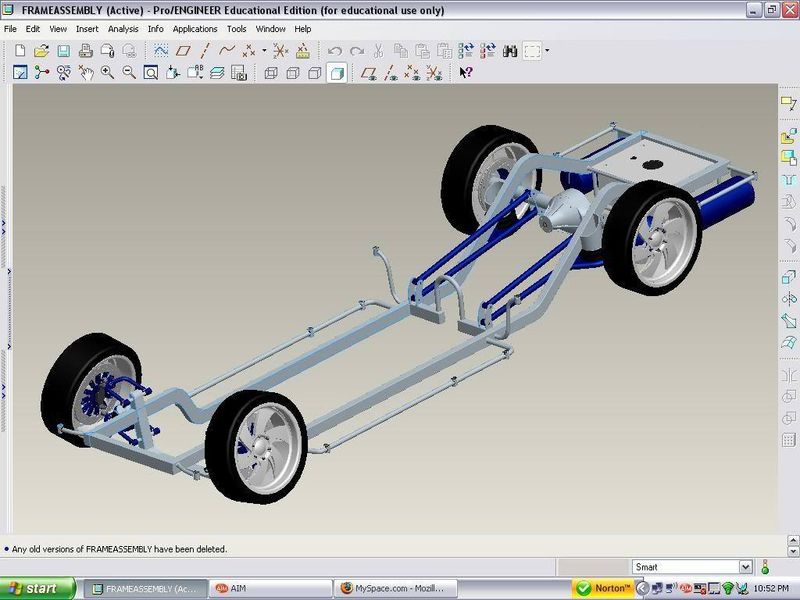The height and width of the screenshot is (600, 800).
Task: Click the Undo arrow icon
Action: (335, 50)
